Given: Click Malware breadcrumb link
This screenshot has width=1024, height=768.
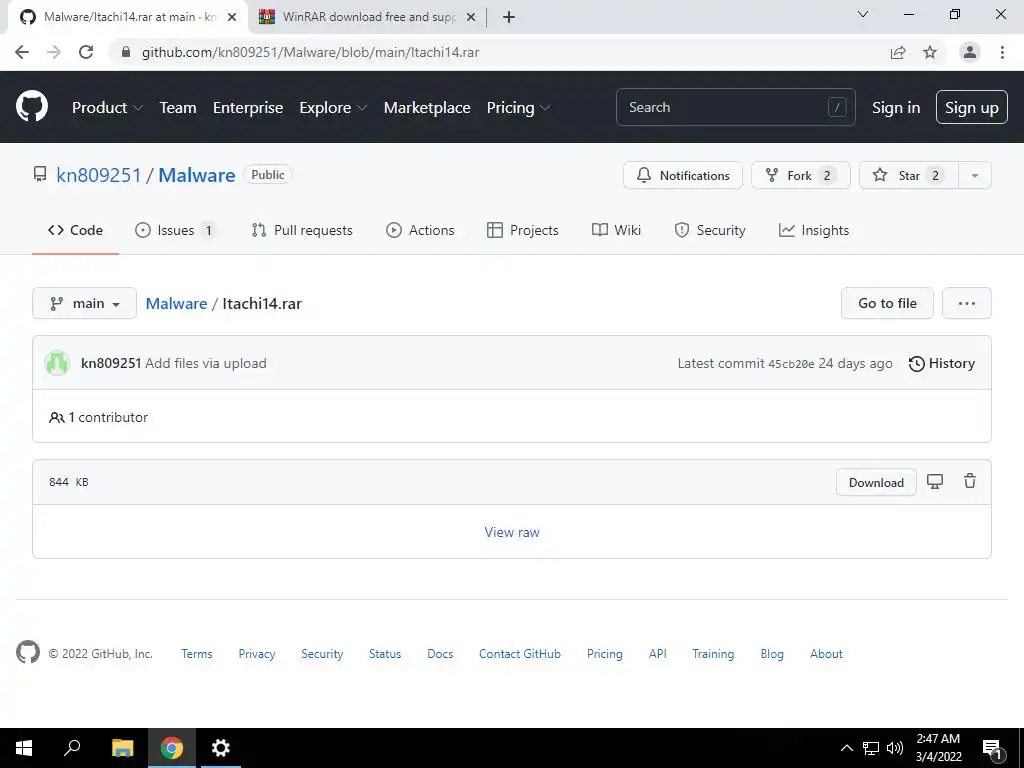Looking at the screenshot, I should [176, 304].
